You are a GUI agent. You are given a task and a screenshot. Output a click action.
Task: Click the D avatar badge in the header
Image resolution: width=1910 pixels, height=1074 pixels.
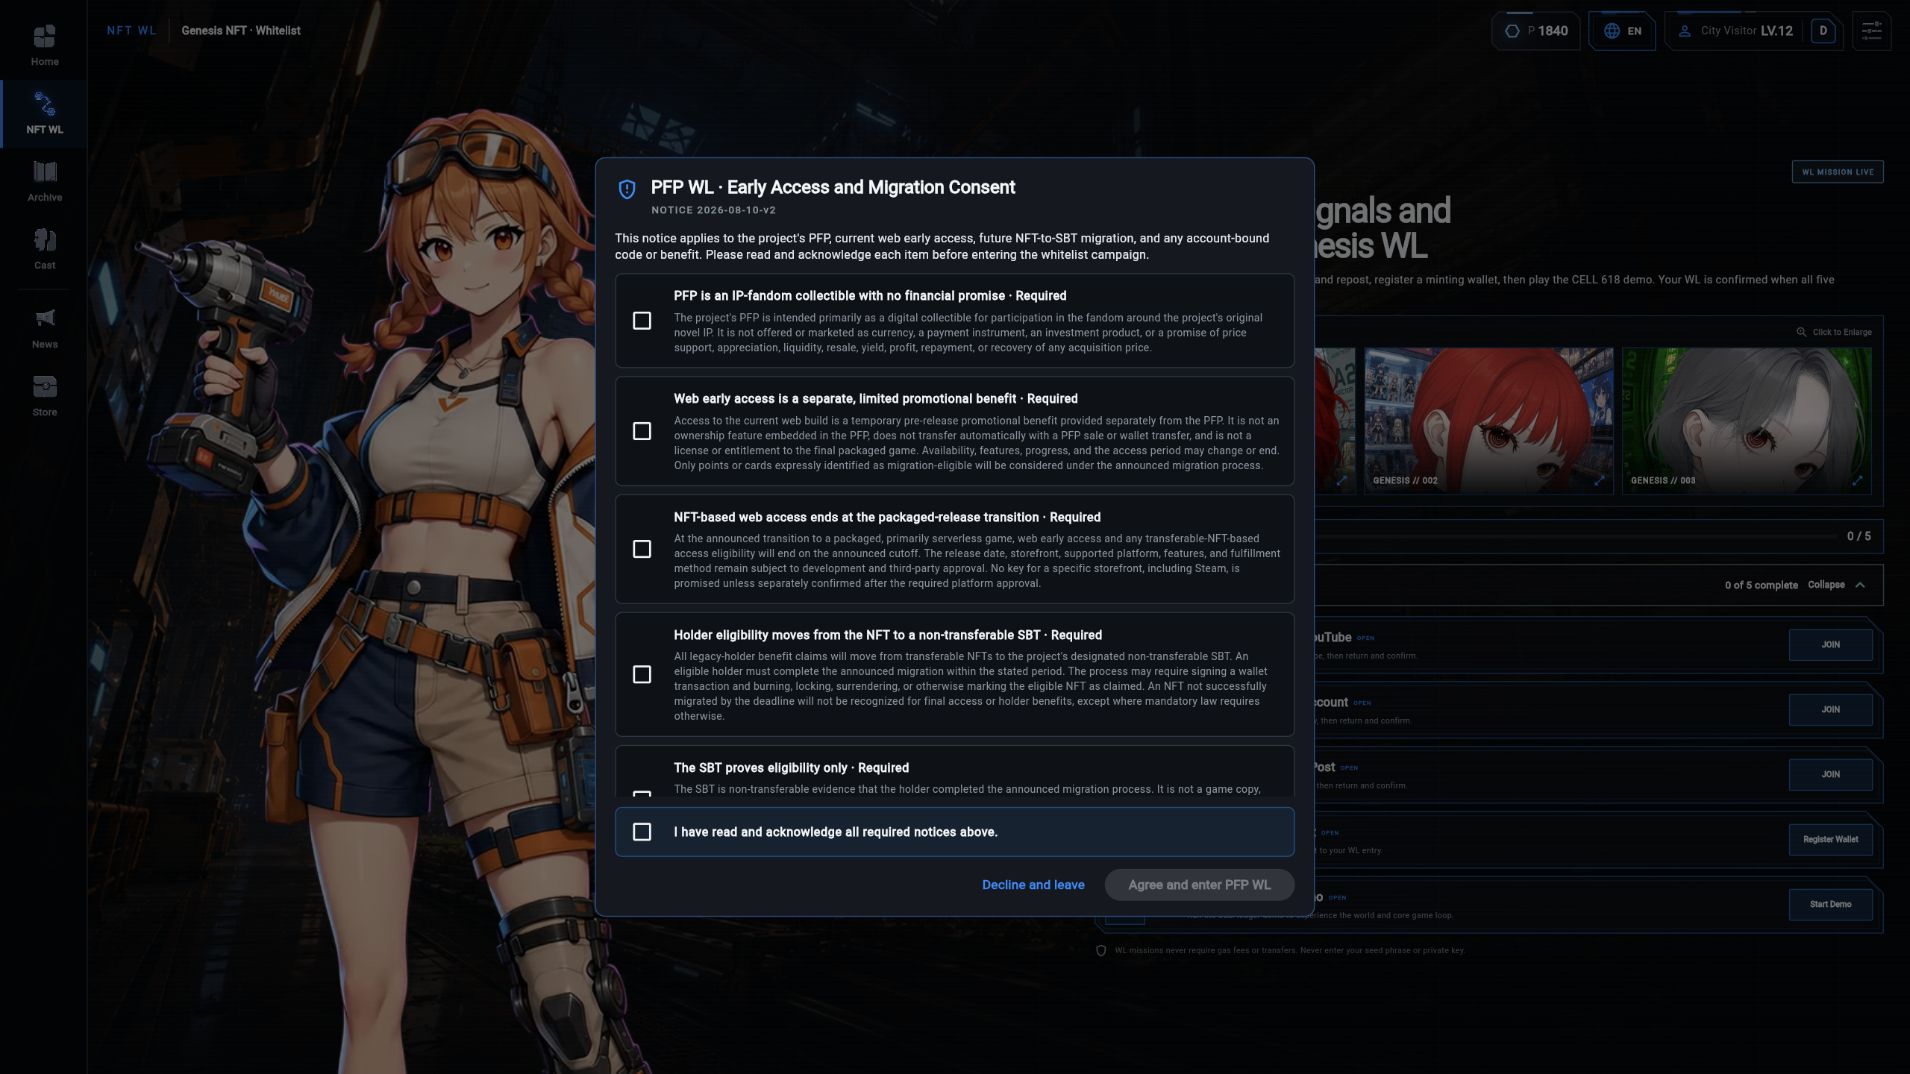pyautogui.click(x=1823, y=31)
